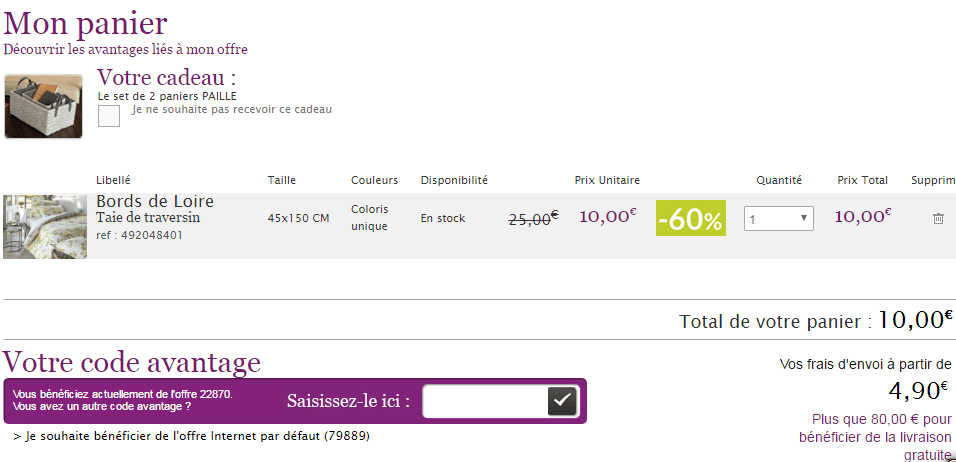Click the 'Quantité' column header
Image resolution: width=956 pixels, height=462 pixels.
779,180
